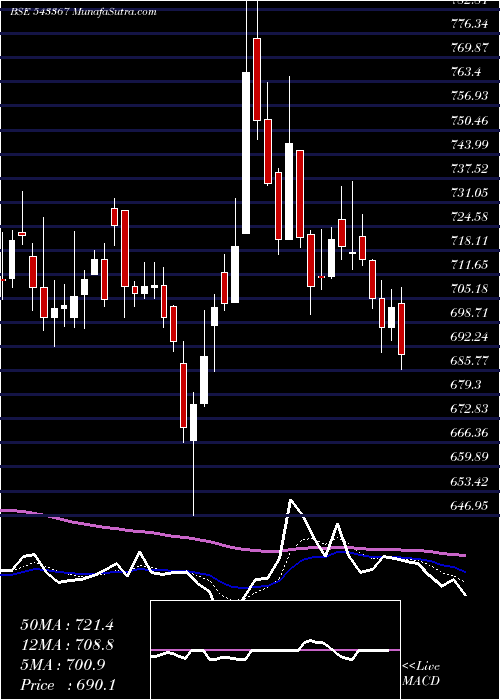Screen dimensions: 500x700
Task: Select the 685.77 price value
Action: pos(469,361)
